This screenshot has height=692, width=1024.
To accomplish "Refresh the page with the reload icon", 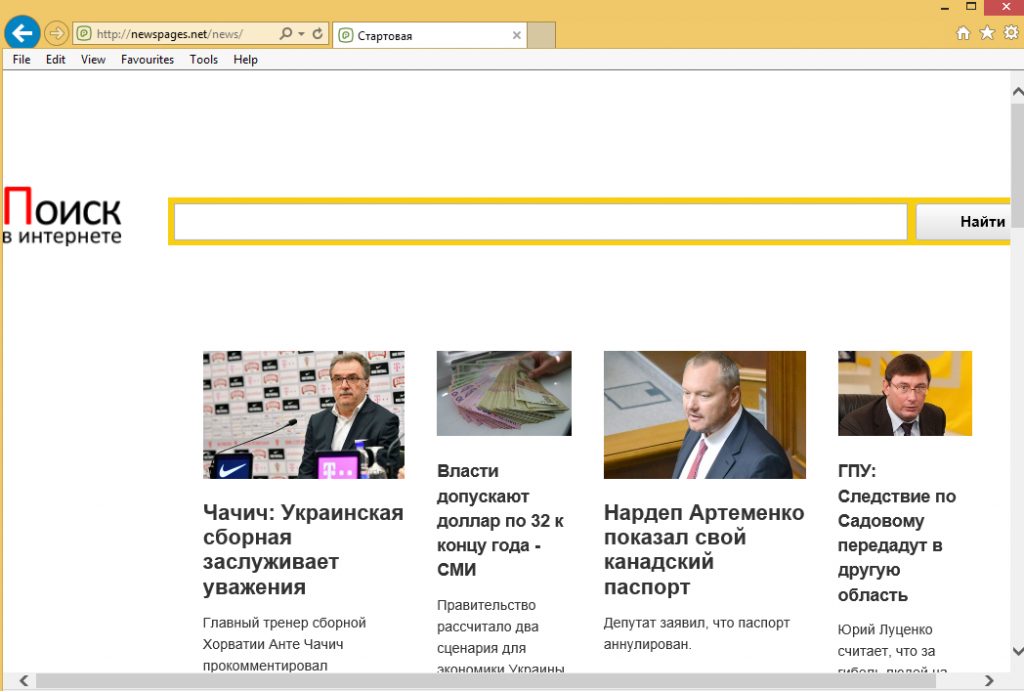I will click(x=318, y=34).
